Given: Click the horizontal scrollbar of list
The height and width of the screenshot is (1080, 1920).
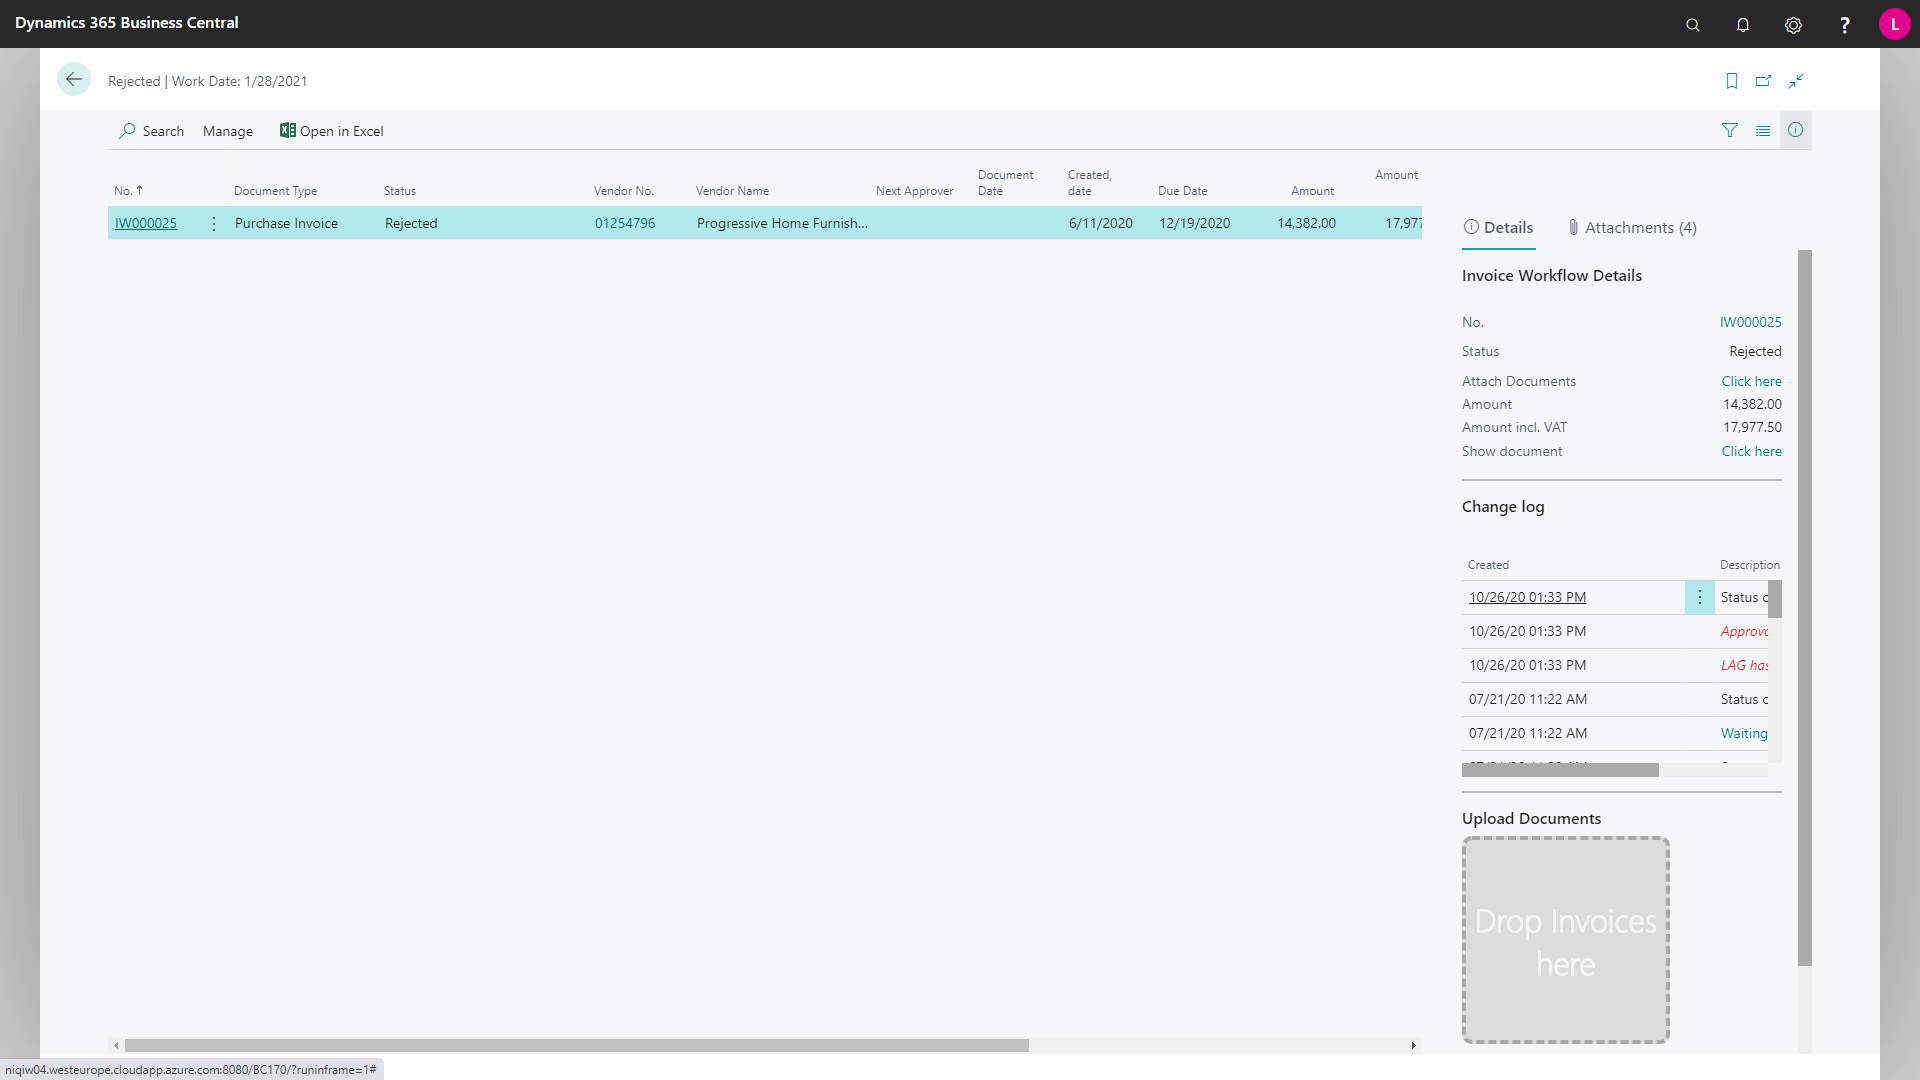Looking at the screenshot, I should [x=576, y=1045].
